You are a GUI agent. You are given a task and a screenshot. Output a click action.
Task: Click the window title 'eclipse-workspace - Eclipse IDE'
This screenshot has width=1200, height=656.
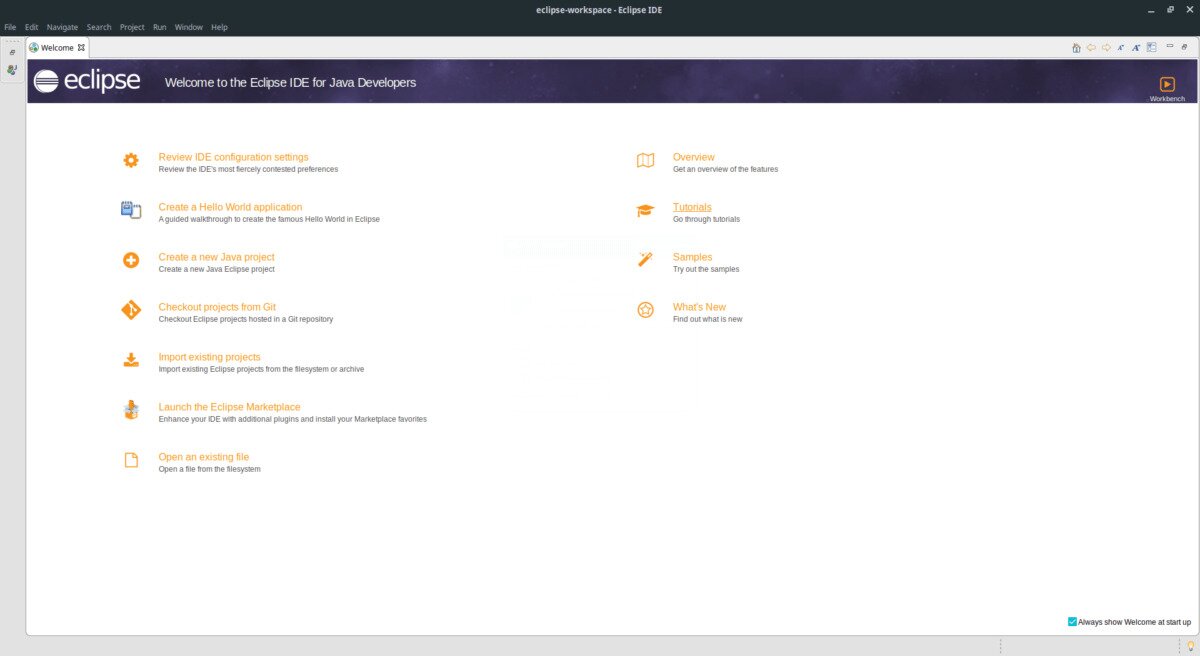(x=599, y=10)
